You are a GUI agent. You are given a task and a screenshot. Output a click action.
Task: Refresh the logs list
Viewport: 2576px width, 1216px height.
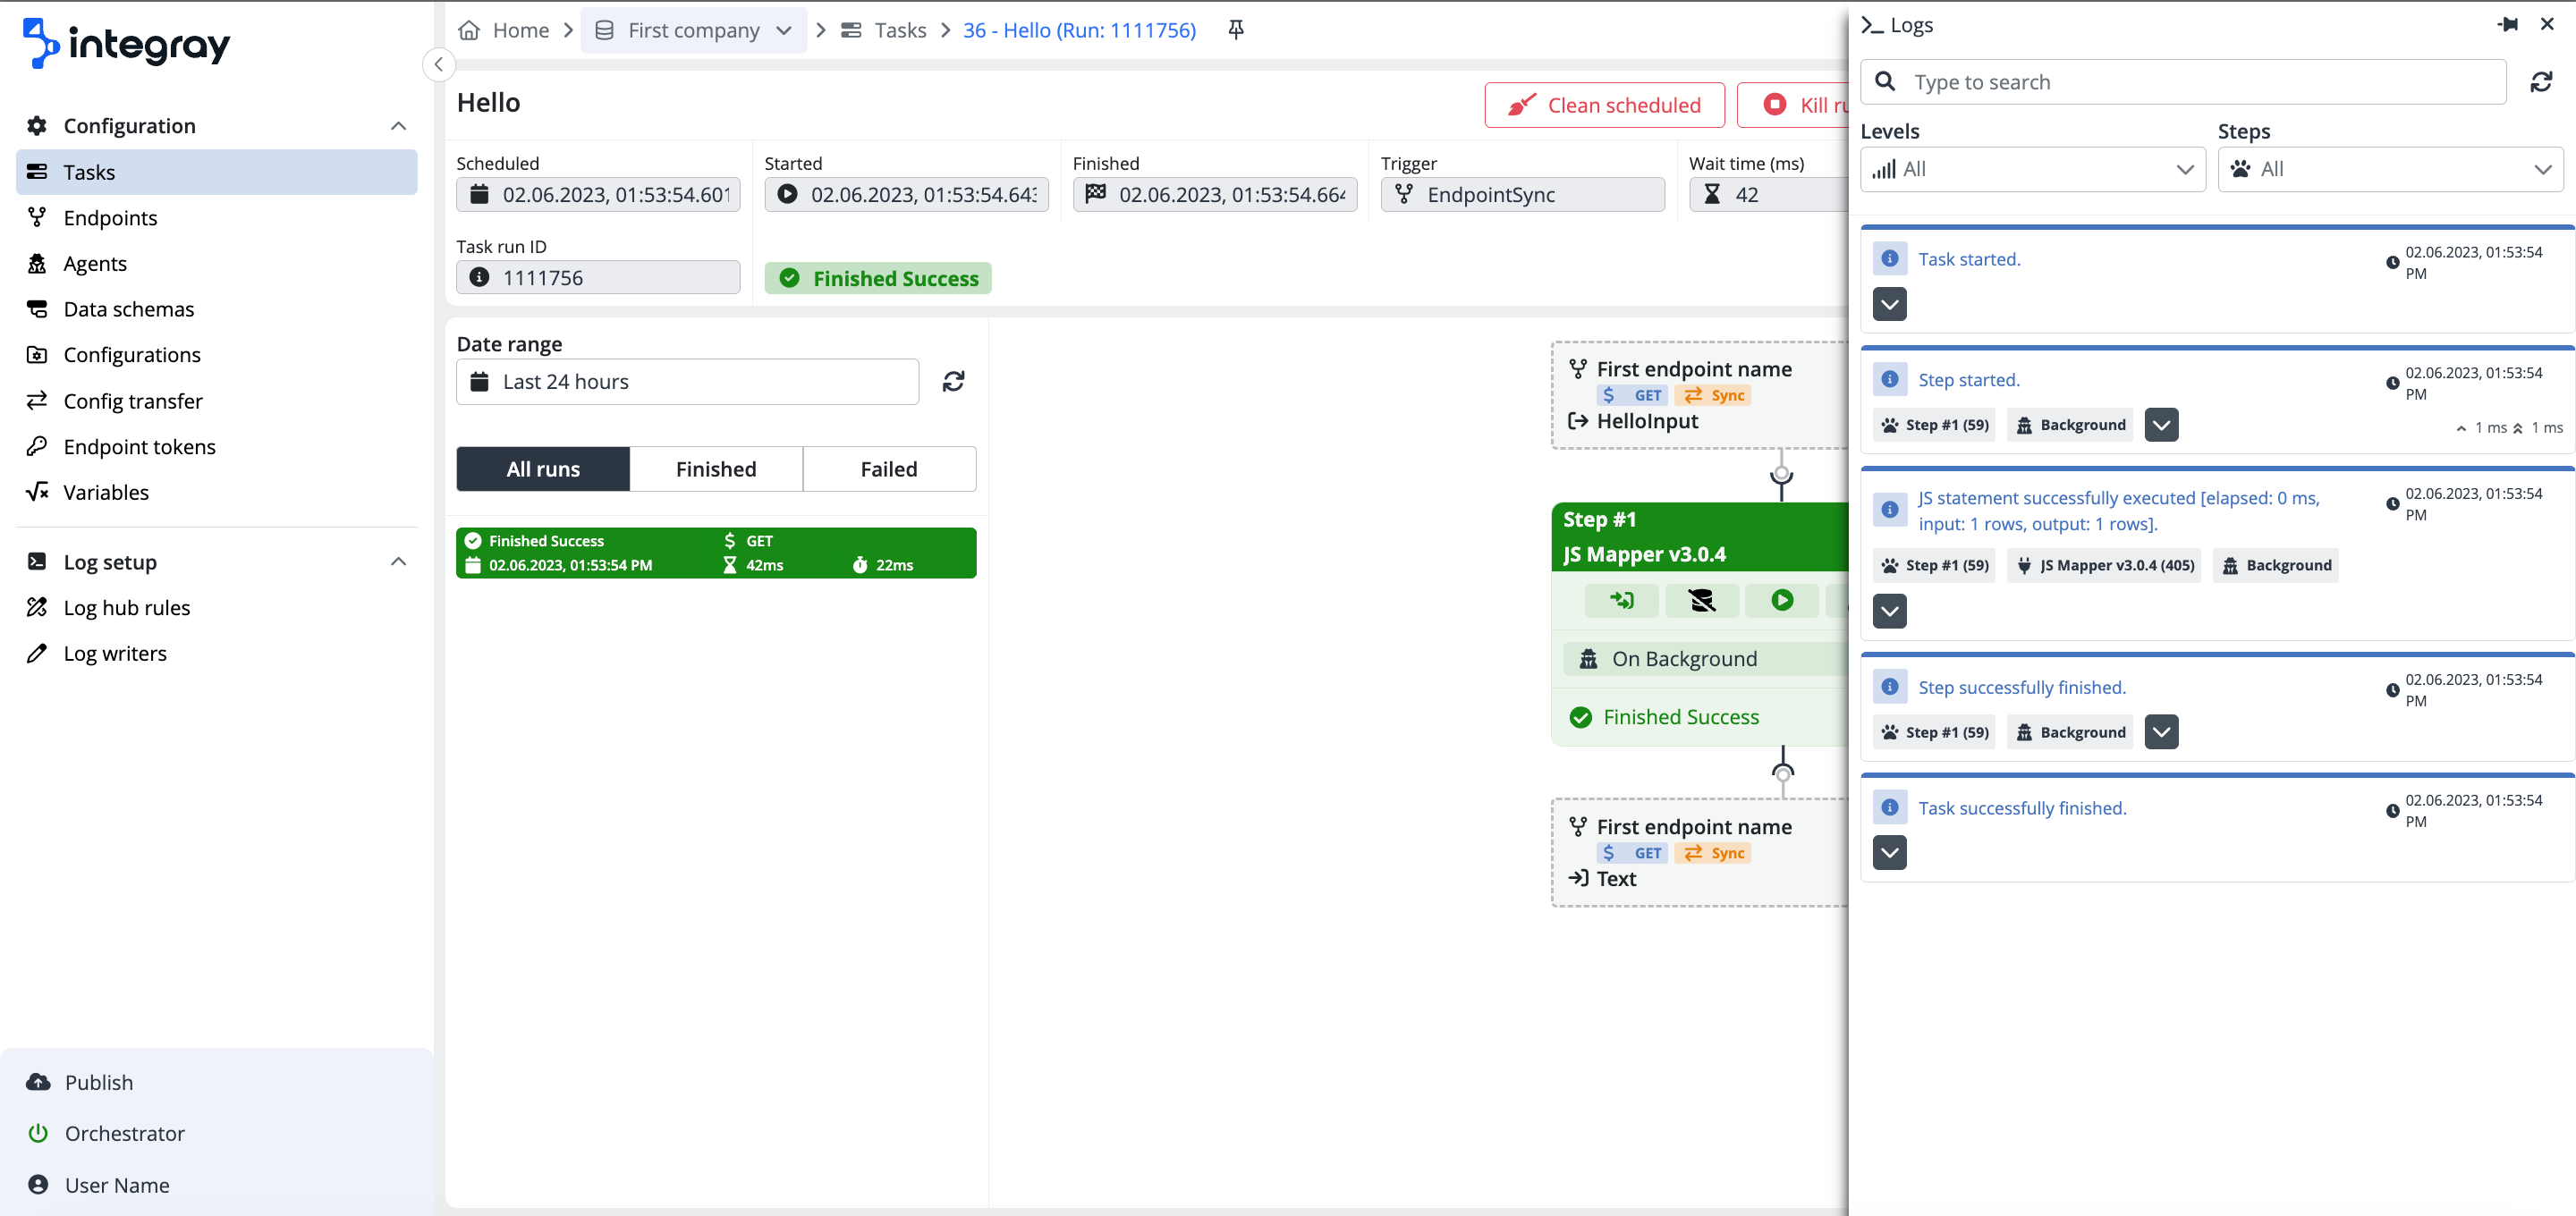2542,81
